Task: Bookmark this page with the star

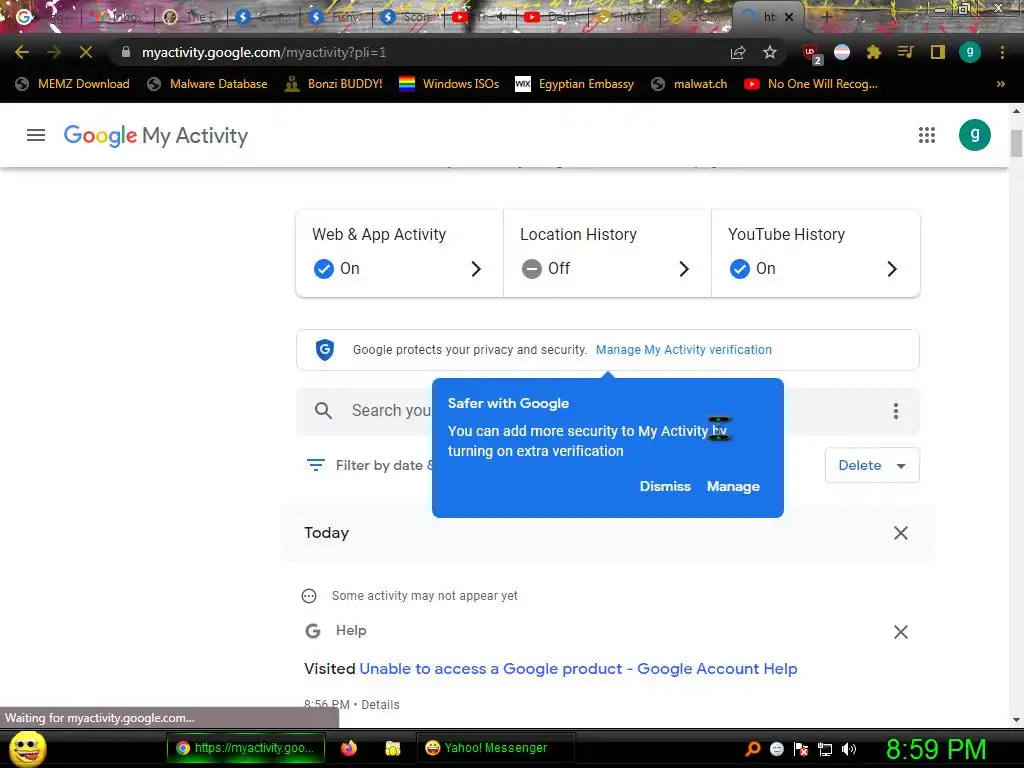Action: click(770, 52)
